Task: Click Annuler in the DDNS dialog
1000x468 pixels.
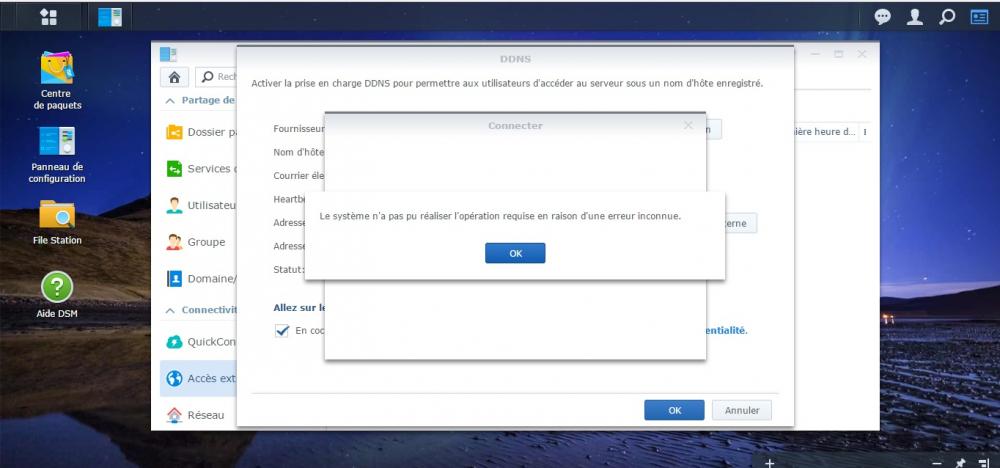Action: [742, 410]
